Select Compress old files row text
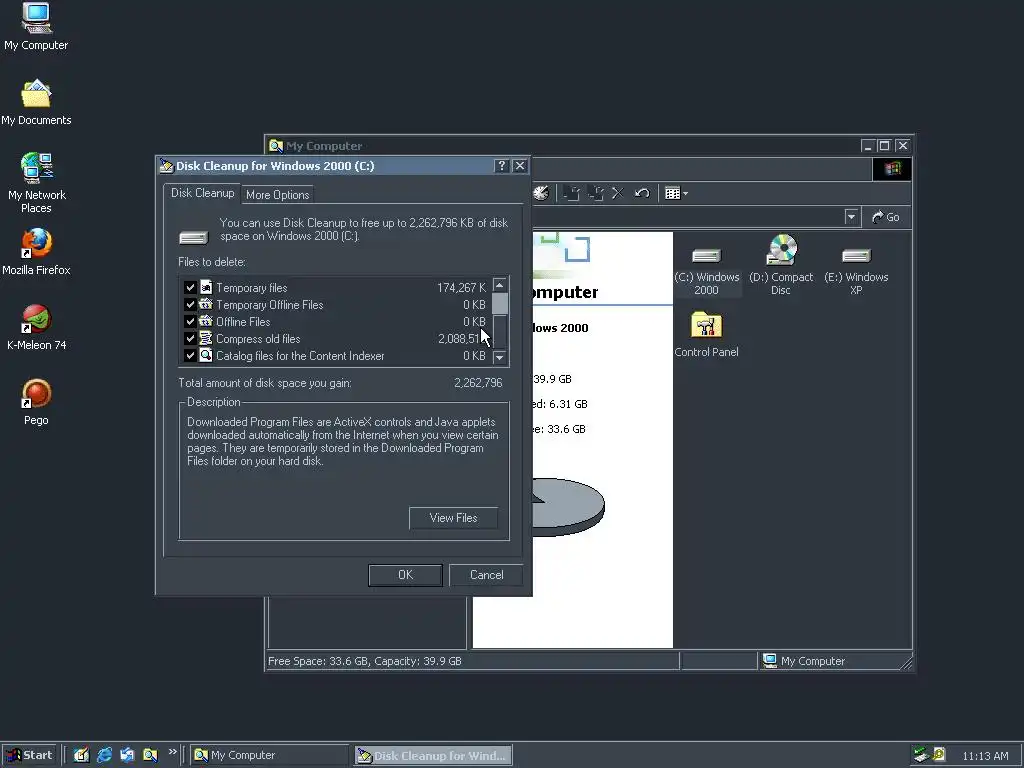Image resolution: width=1024 pixels, height=768 pixels. pyautogui.click(x=258, y=338)
